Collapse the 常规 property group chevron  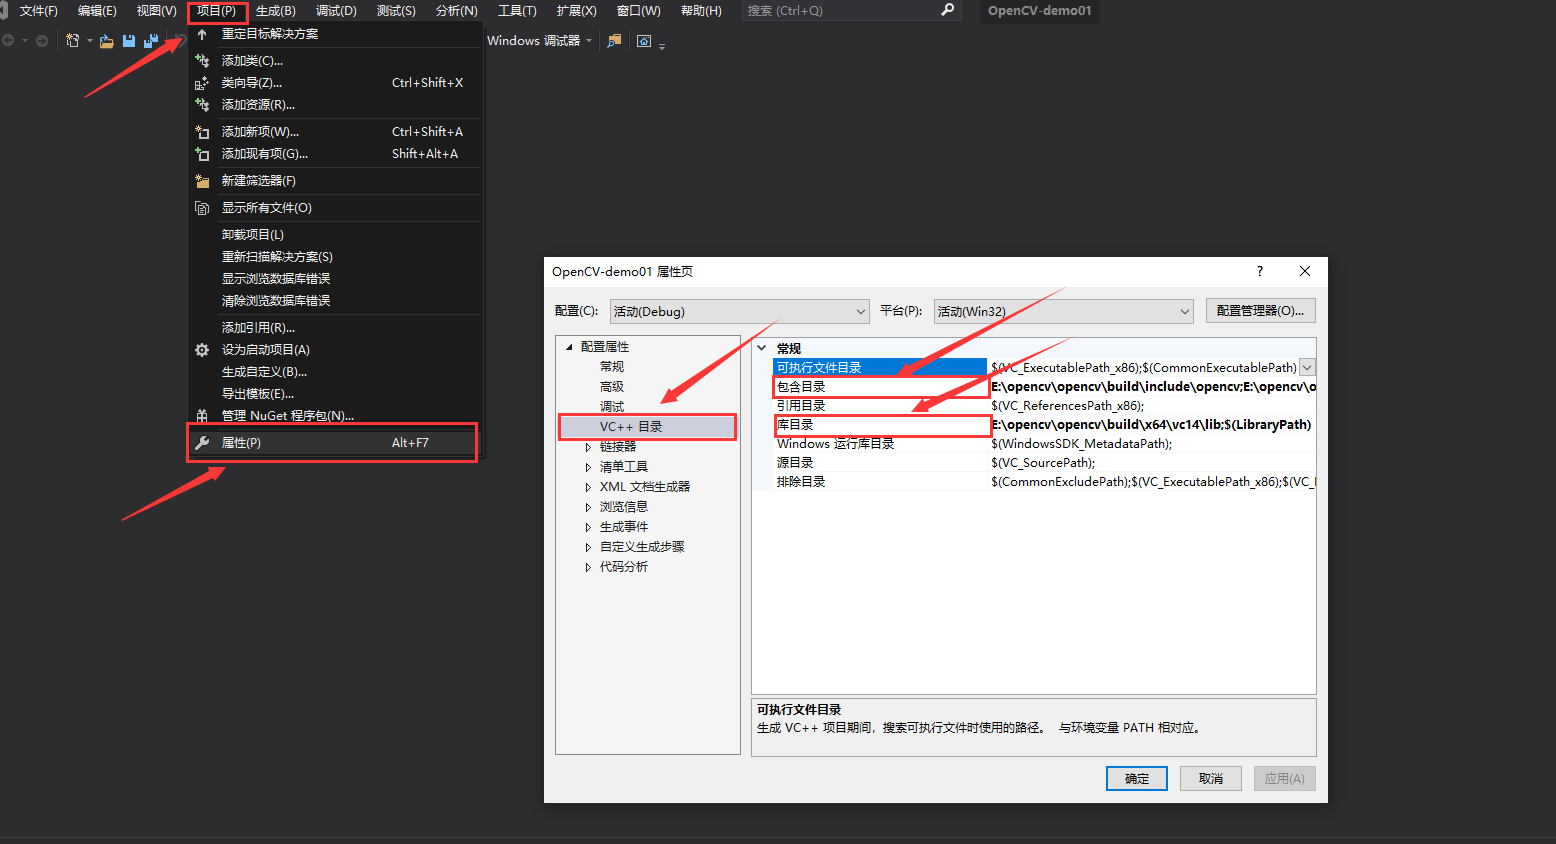[762, 348]
